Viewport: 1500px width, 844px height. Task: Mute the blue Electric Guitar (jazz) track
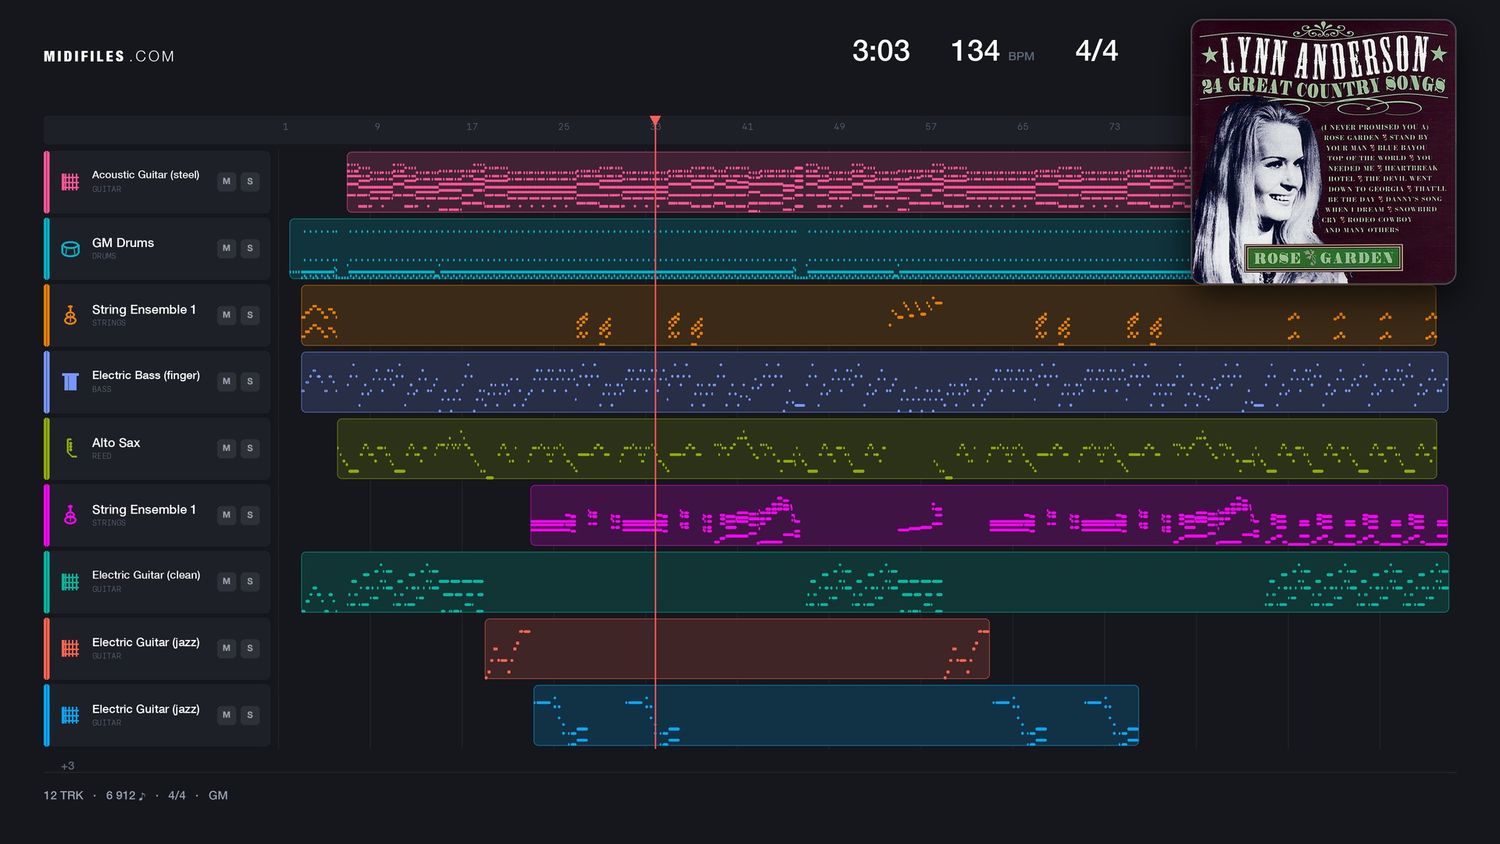pyautogui.click(x=227, y=715)
